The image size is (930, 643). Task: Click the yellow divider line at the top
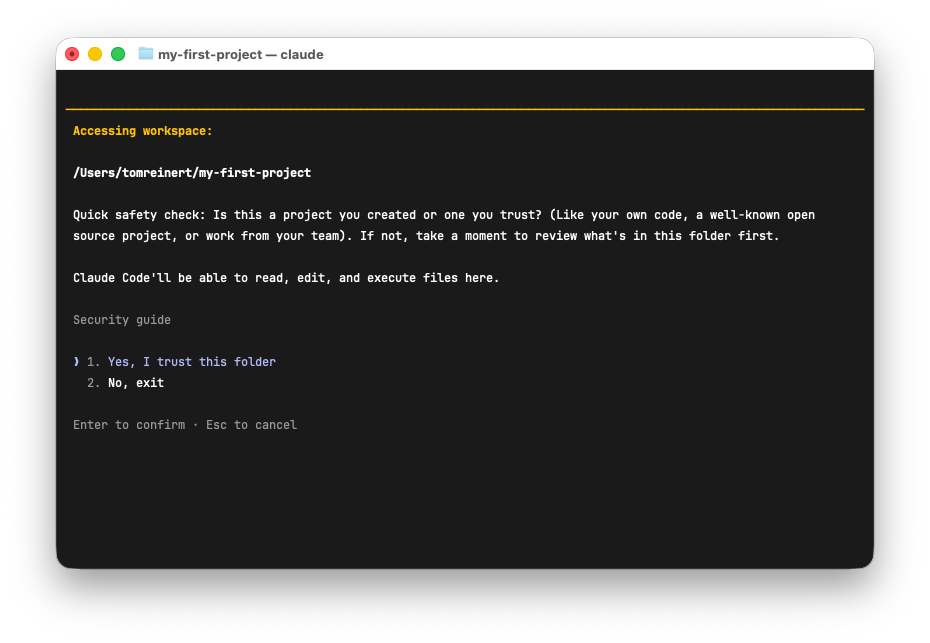pyautogui.click(x=465, y=109)
